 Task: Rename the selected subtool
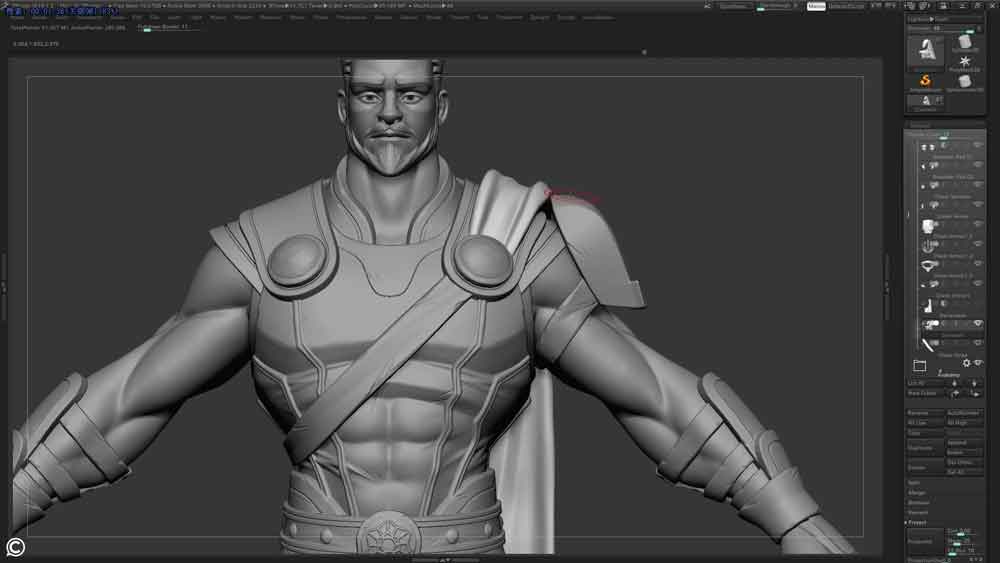tap(925, 413)
